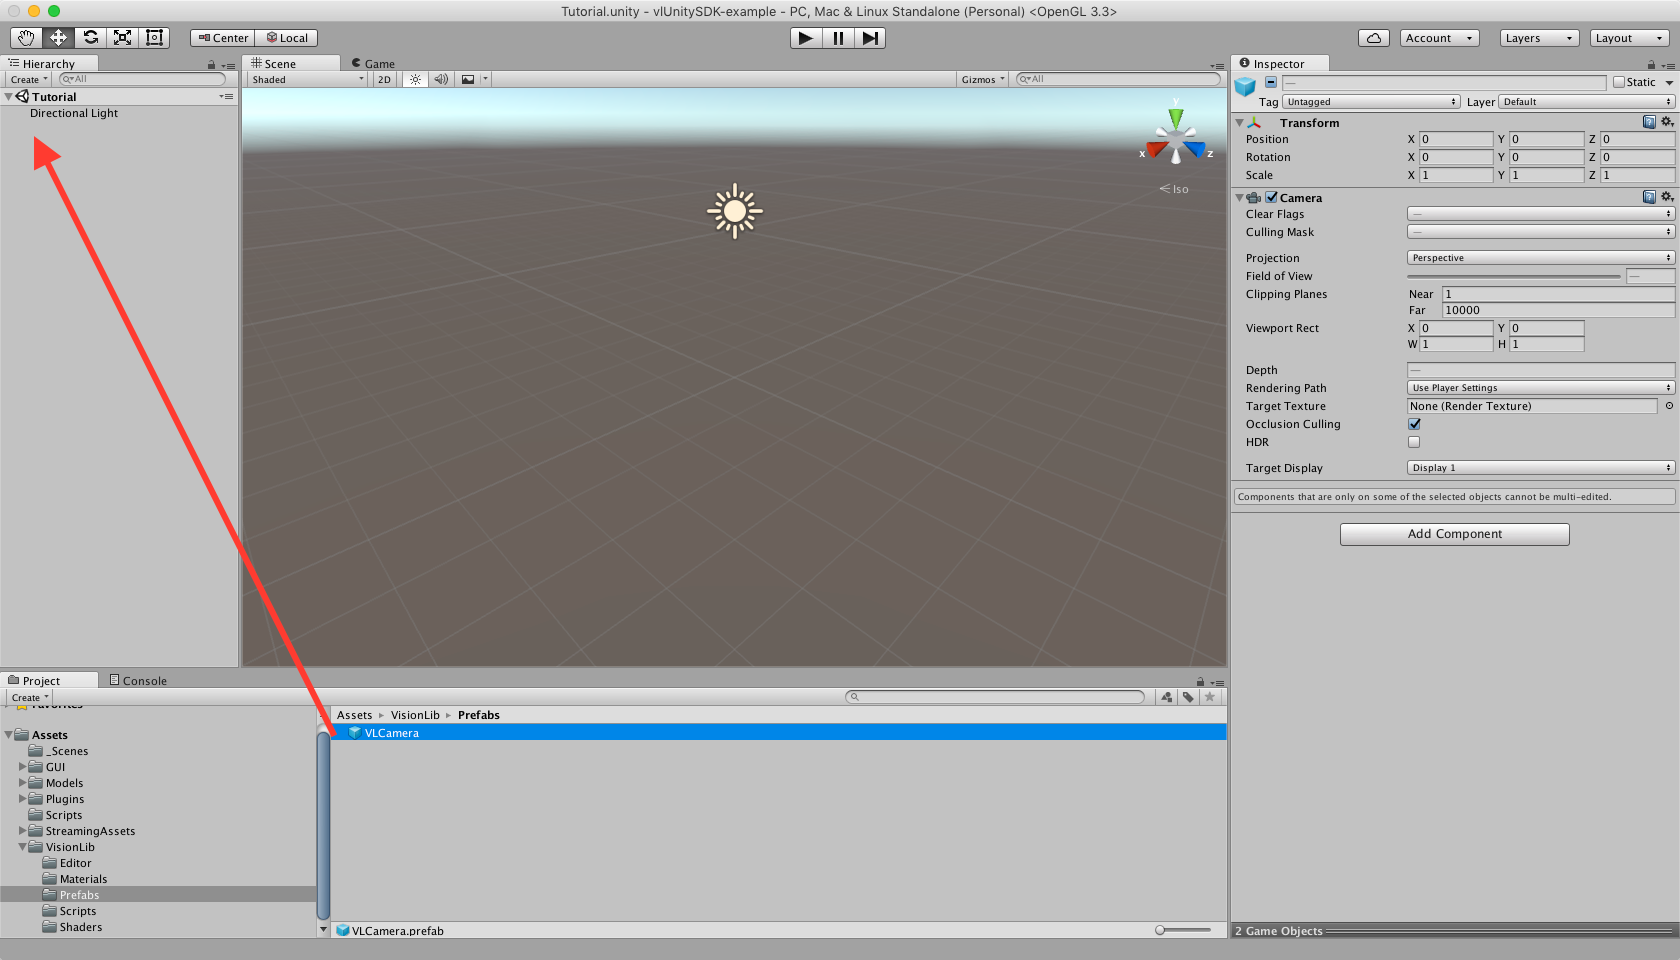Toggle the Static checkbox
Viewport: 1680px width, 960px height.
(x=1619, y=83)
